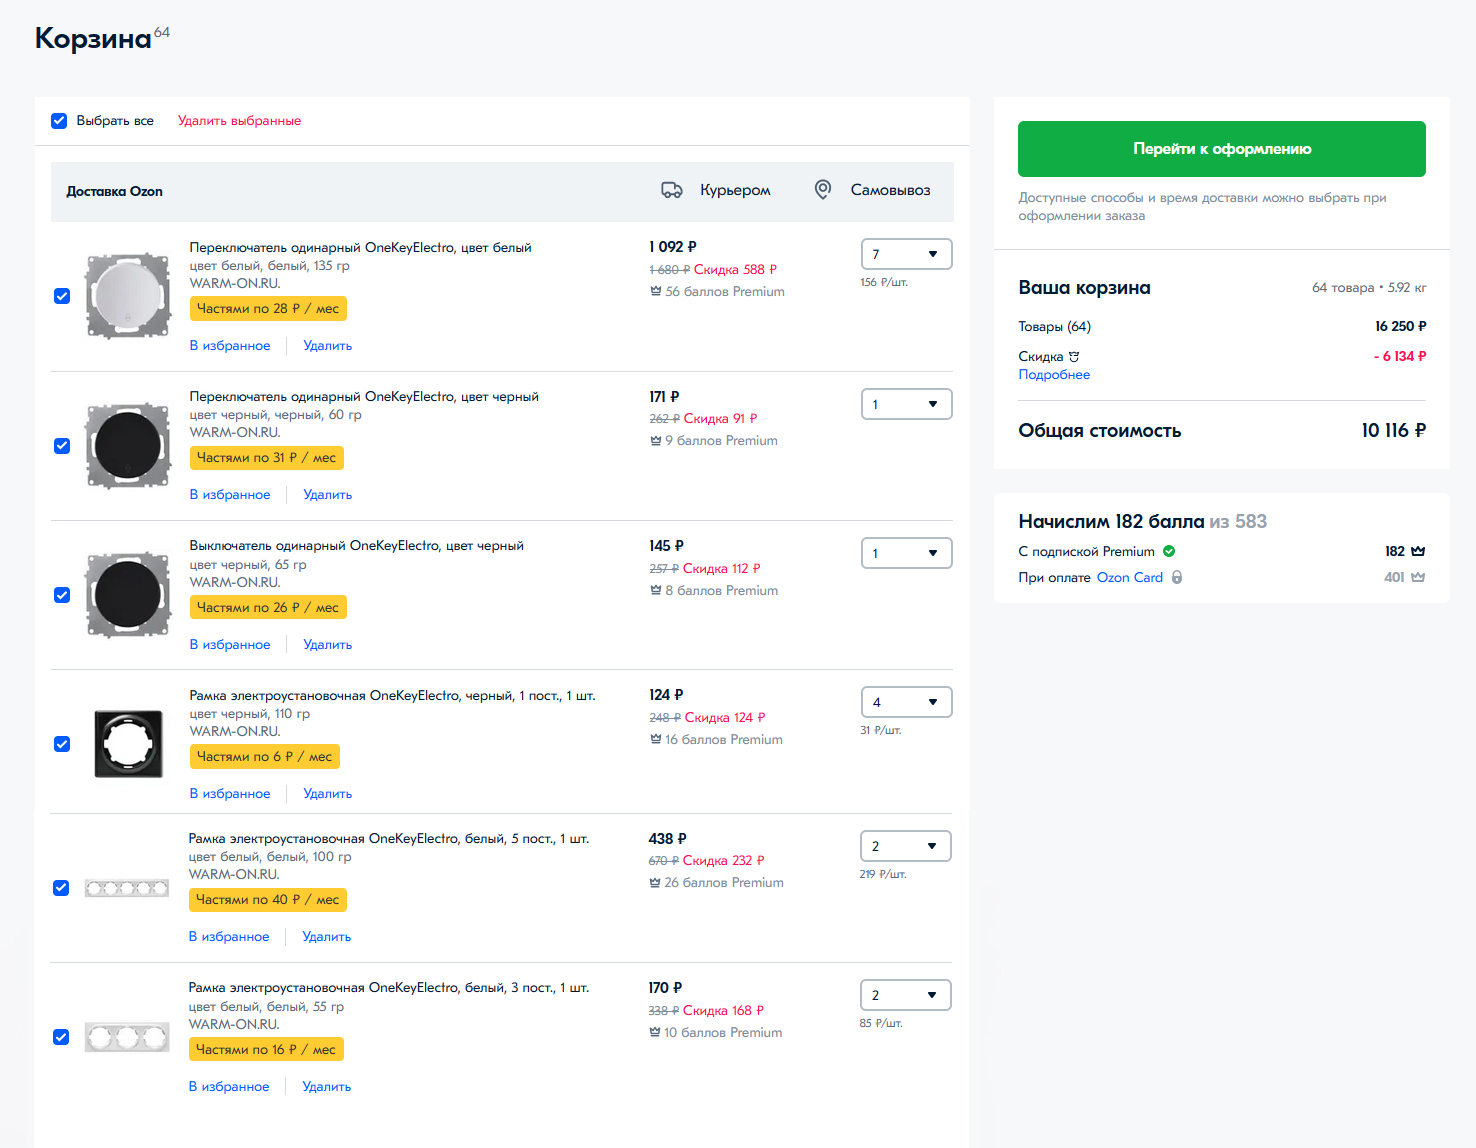This screenshot has height=1148, width=1476.
Task: Open quantity dropdown for the 5-post white frame
Action: 905,846
